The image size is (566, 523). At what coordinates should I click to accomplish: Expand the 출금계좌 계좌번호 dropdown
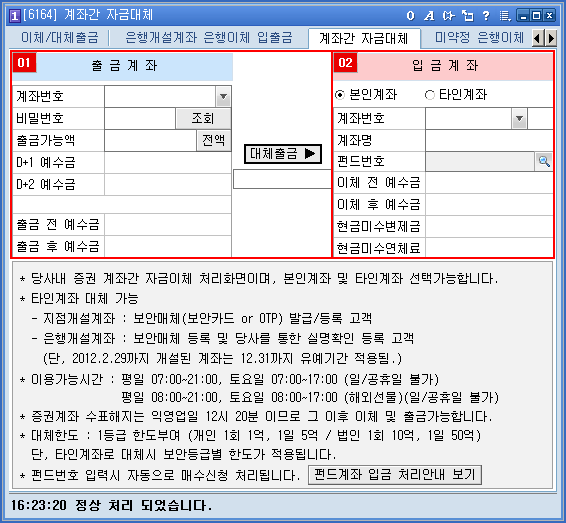[223, 96]
